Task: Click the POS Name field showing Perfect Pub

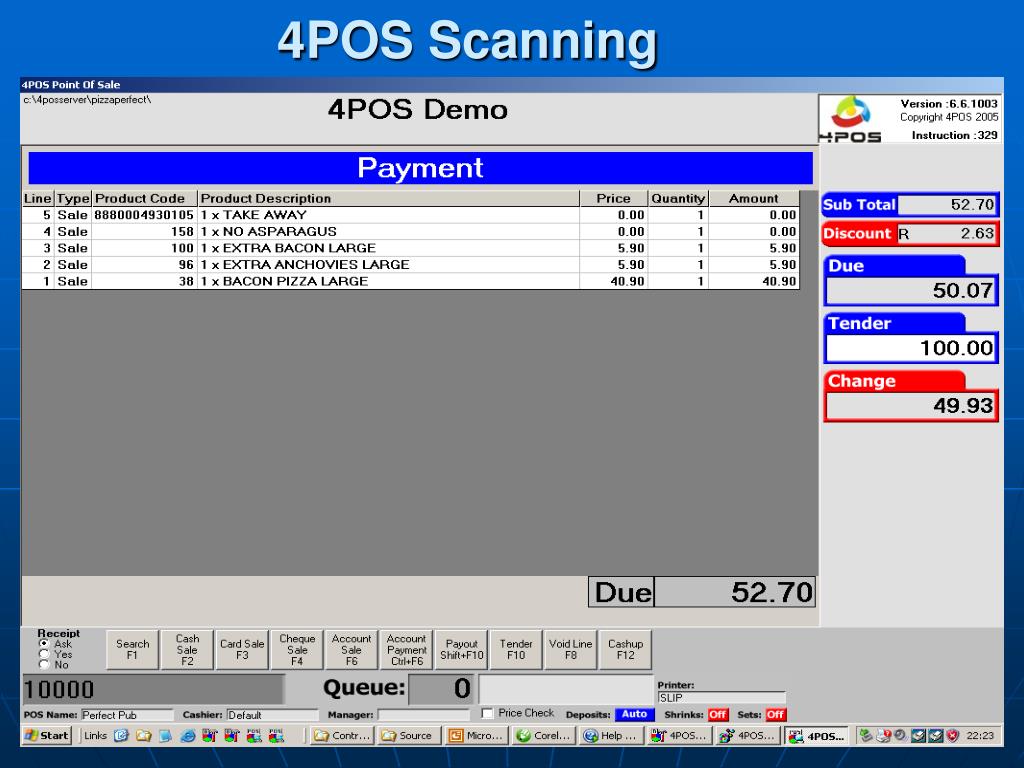Action: pyautogui.click(x=127, y=715)
